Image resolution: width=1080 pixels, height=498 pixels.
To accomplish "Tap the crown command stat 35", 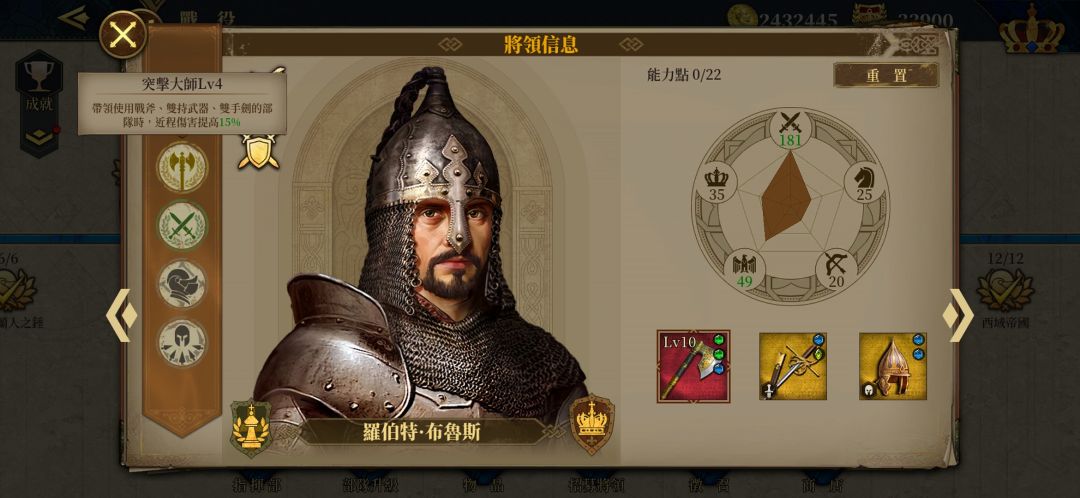I will pyautogui.click(x=716, y=184).
